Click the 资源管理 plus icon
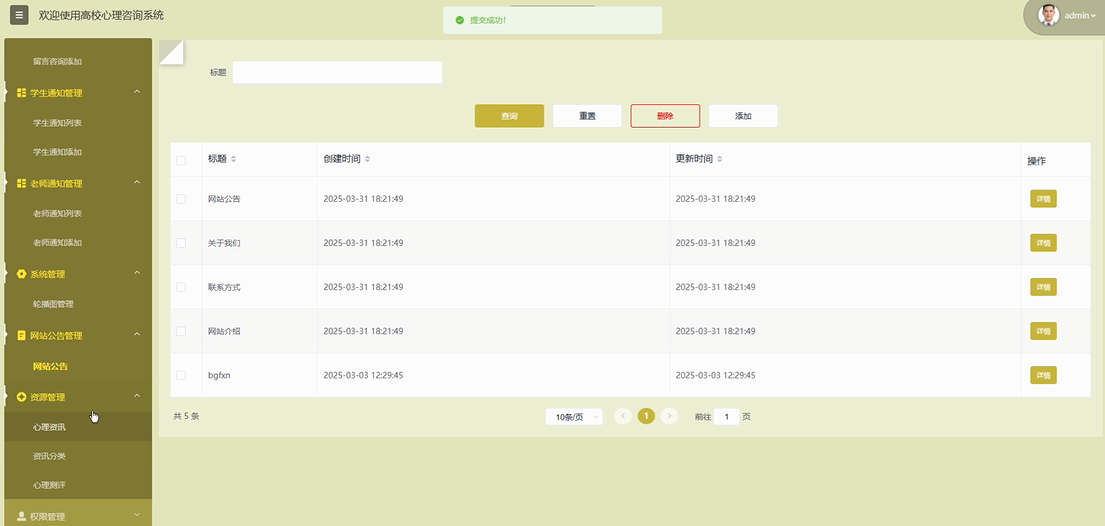The image size is (1105, 526). coord(22,397)
